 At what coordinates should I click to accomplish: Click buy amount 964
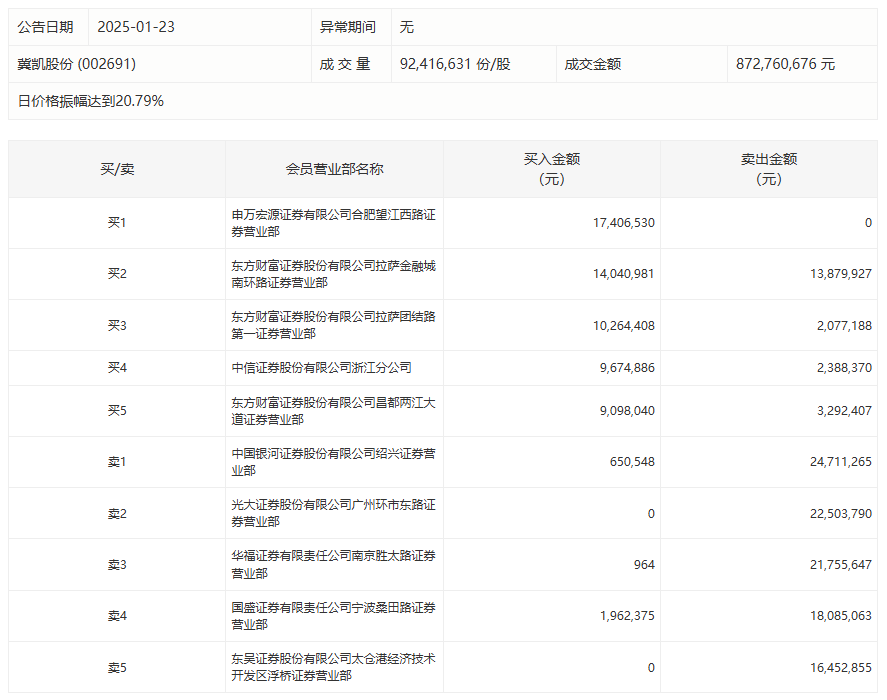click(x=644, y=565)
